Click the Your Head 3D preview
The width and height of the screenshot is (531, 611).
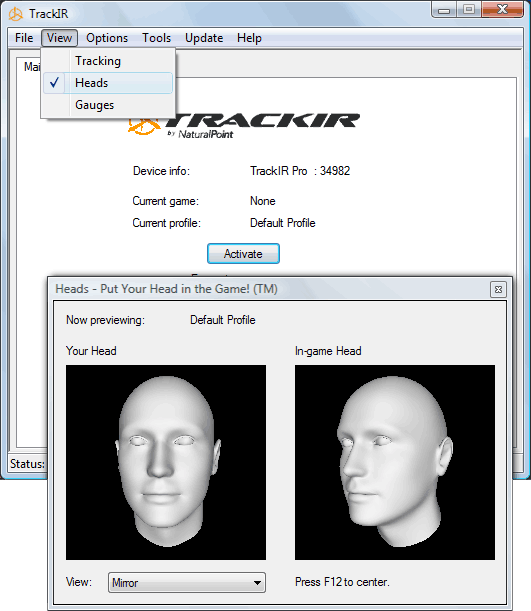166,462
